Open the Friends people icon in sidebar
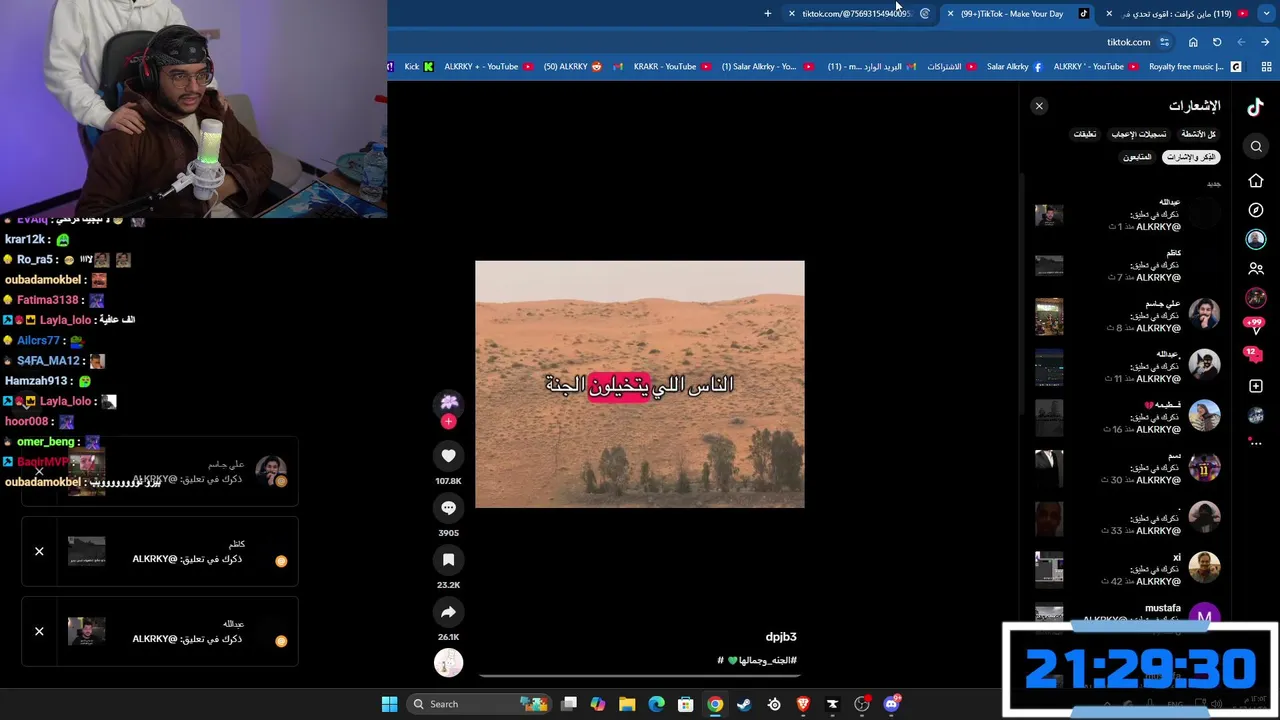This screenshot has width=1280, height=720. point(1256,269)
